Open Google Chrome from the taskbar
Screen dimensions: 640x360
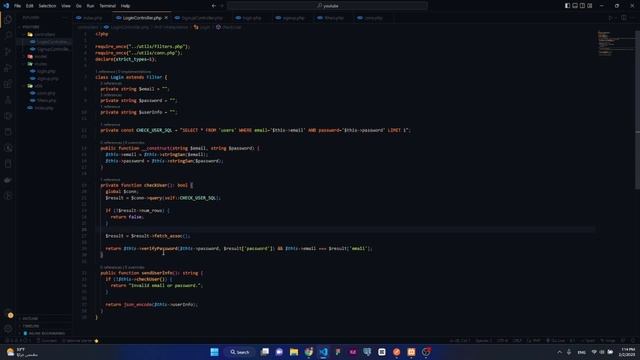tap(309, 352)
